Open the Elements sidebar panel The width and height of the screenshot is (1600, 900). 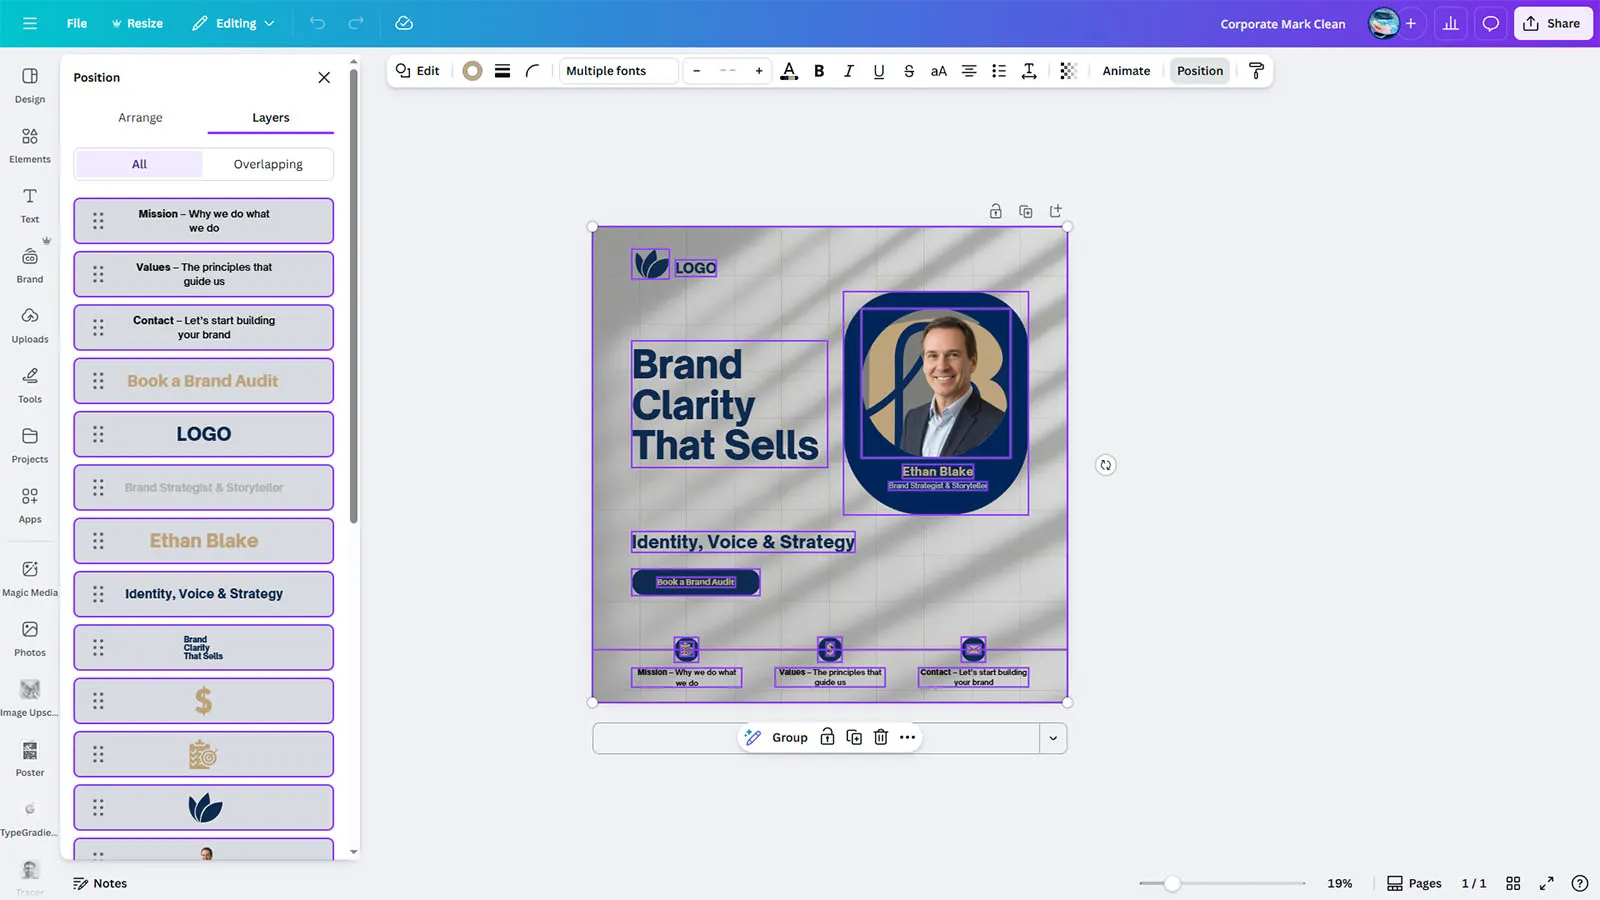coord(30,145)
